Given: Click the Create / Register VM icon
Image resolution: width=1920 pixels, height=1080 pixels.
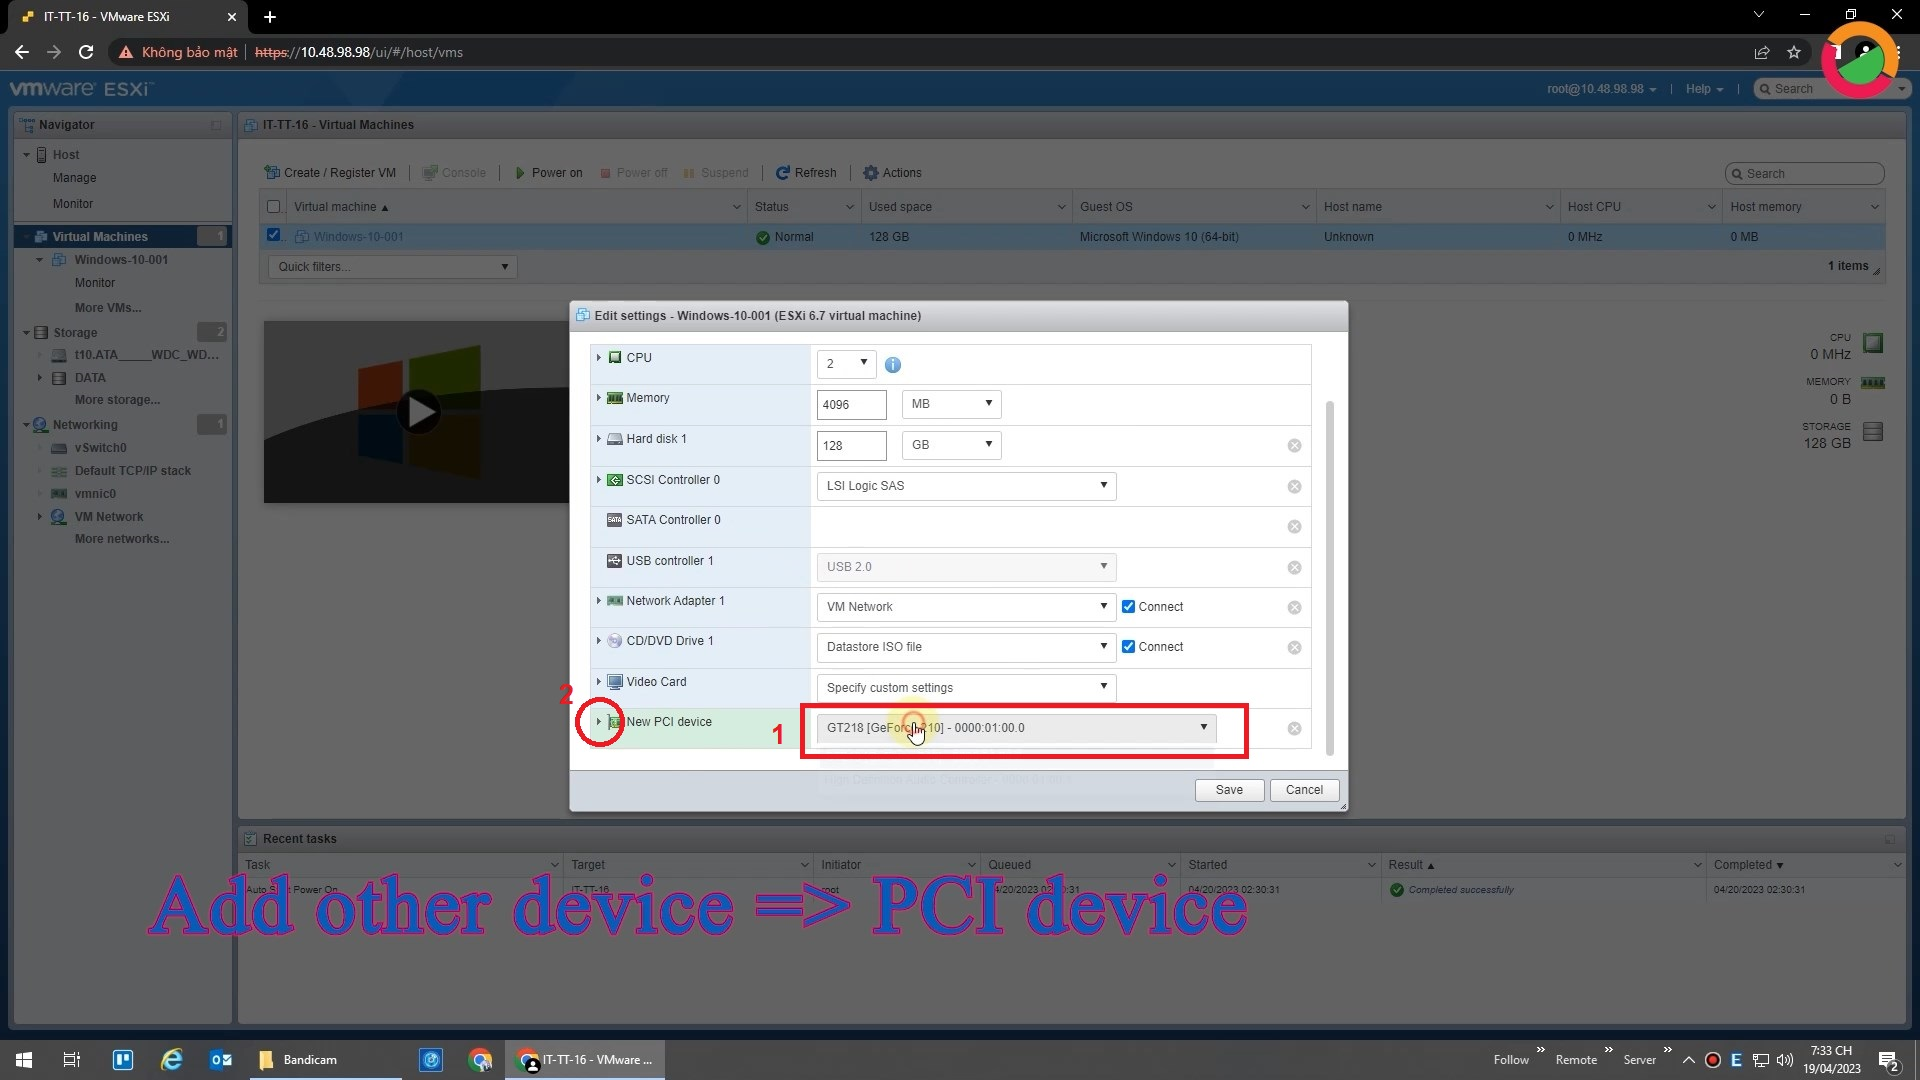Looking at the screenshot, I should pos(272,172).
